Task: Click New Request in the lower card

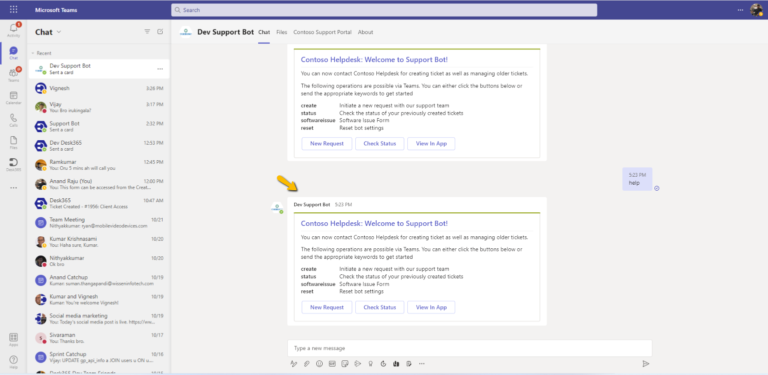Action: (326, 307)
